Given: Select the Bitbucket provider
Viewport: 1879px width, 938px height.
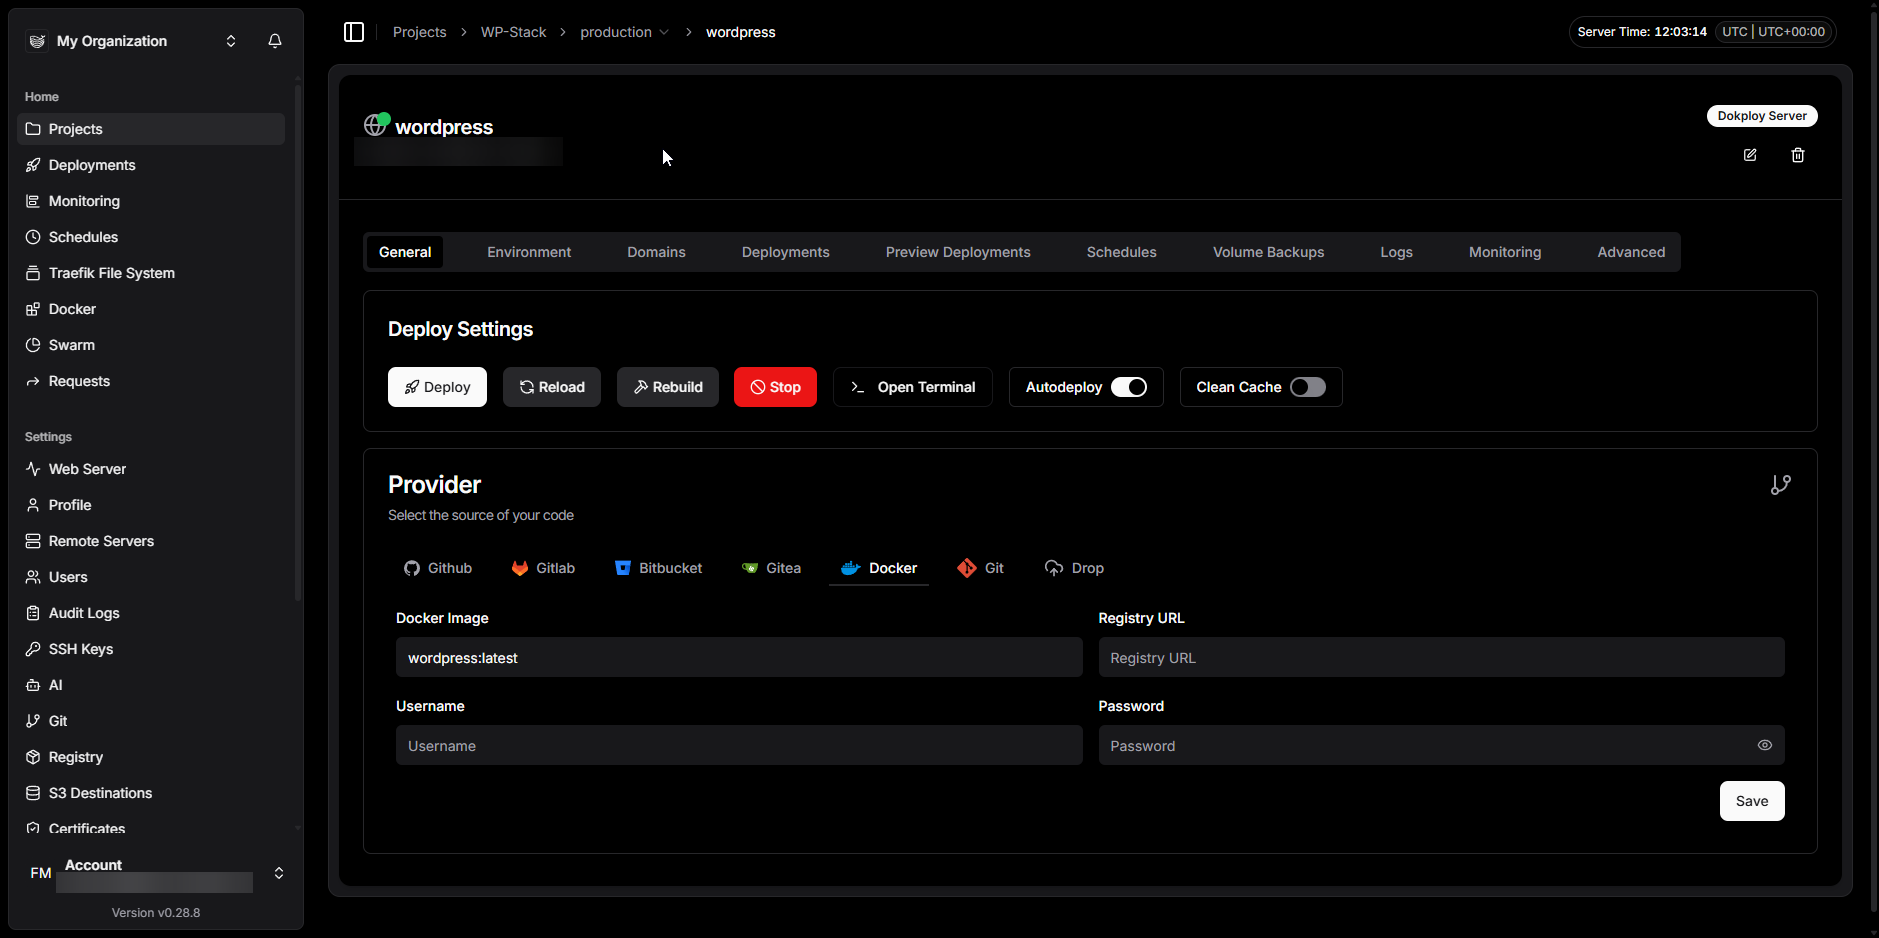Looking at the screenshot, I should (x=658, y=568).
